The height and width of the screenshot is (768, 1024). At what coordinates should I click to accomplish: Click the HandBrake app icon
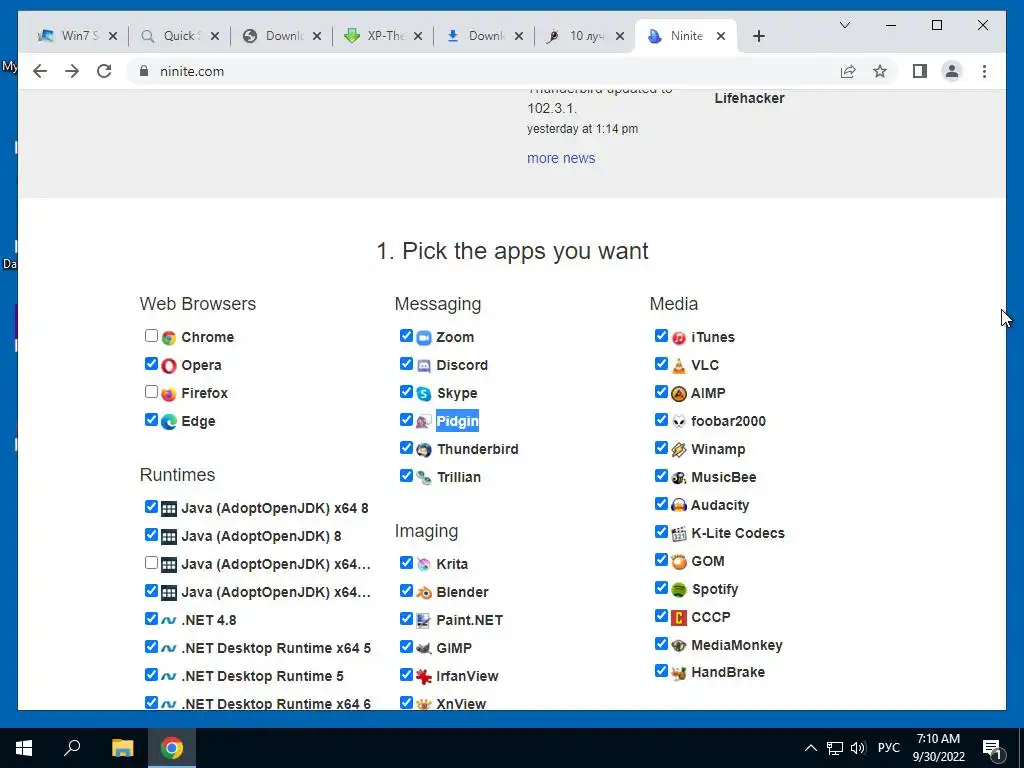tap(679, 673)
